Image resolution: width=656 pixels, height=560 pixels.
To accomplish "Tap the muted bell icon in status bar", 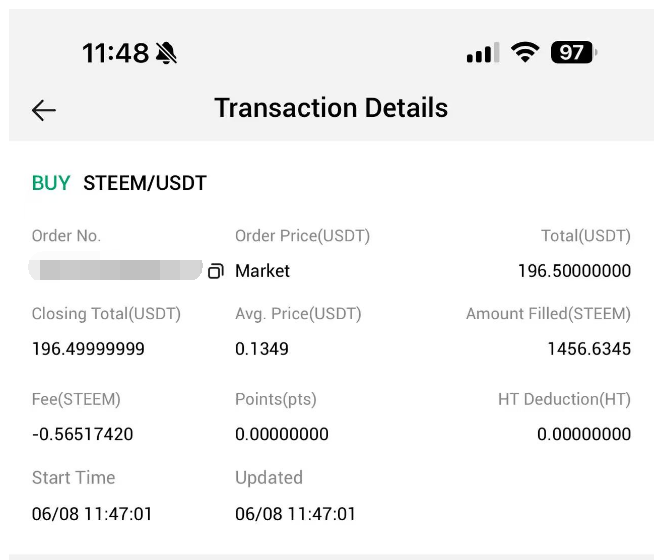I will coord(166,53).
